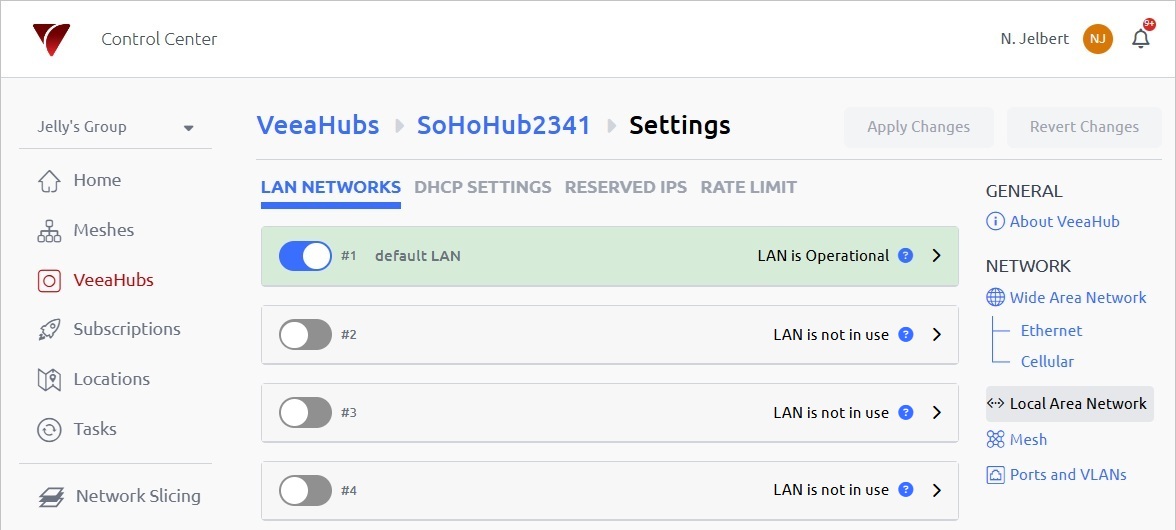This screenshot has width=1176, height=530.
Task: Click the Network Slicing layers icon
Action: (51, 496)
